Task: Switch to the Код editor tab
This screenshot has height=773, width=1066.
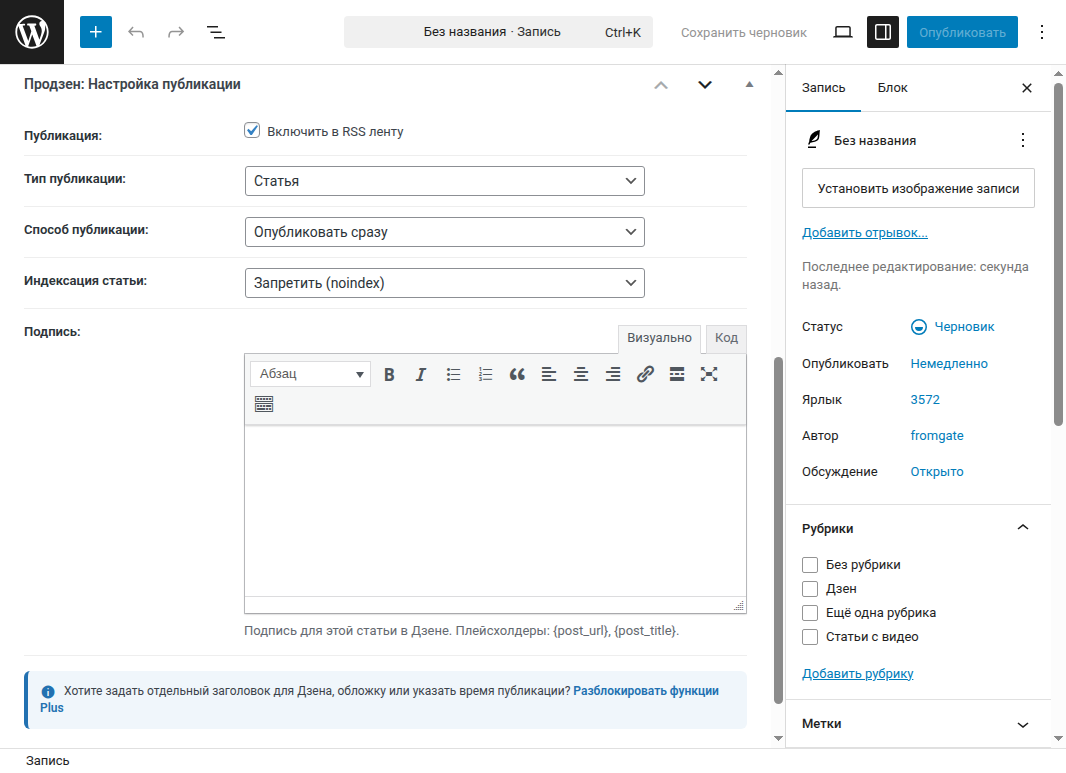Action: tap(726, 339)
